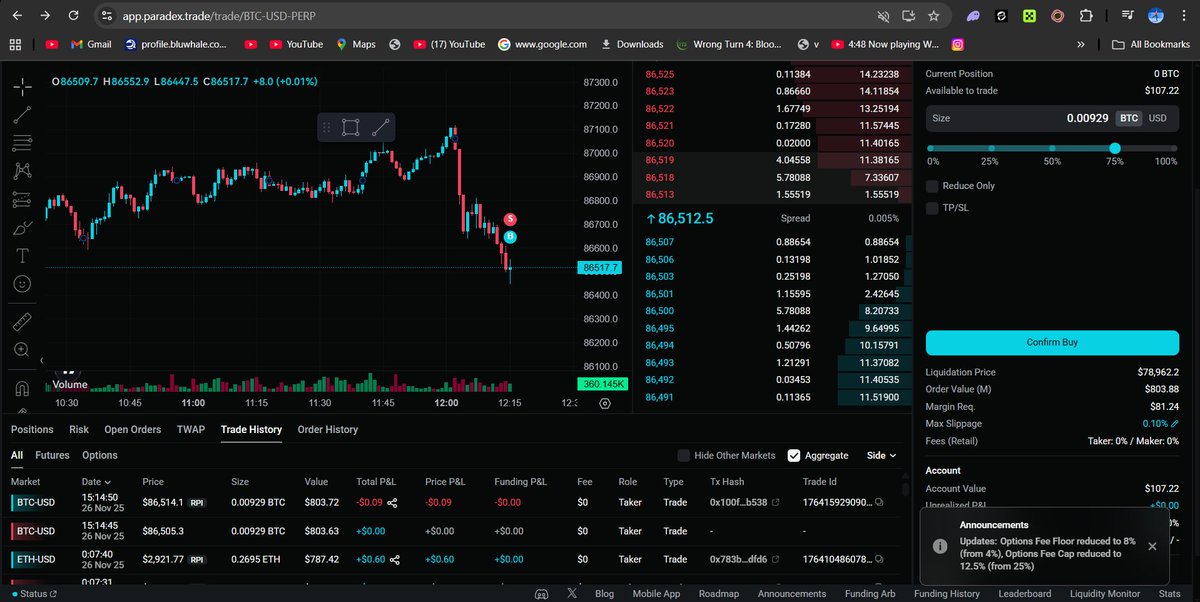Screen dimensions: 1200x602
Task: Close the Announcements notification
Action: coord(1152,546)
